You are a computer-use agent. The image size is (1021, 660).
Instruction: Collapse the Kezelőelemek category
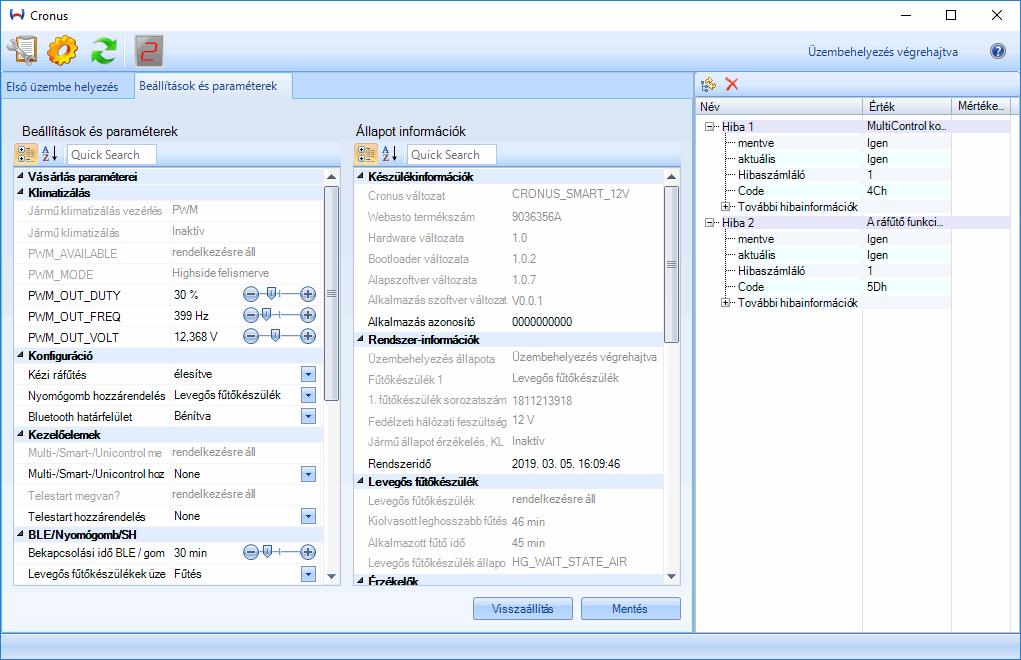(x=20, y=434)
